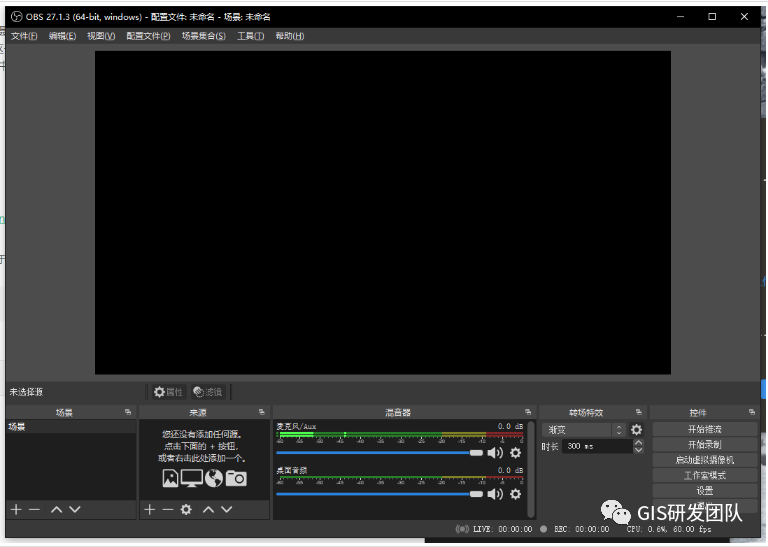Viewport: 768px width, 547px height.
Task: Click the 开始录制 start recording button
Action: 705,445
